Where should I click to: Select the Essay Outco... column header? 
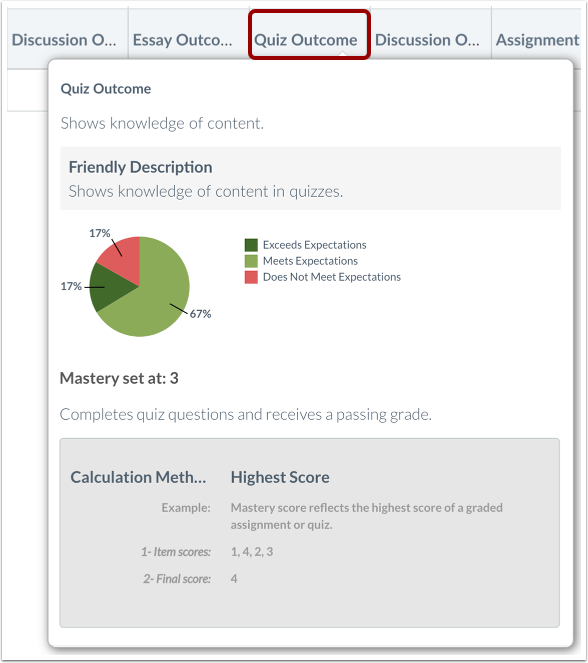click(182, 40)
